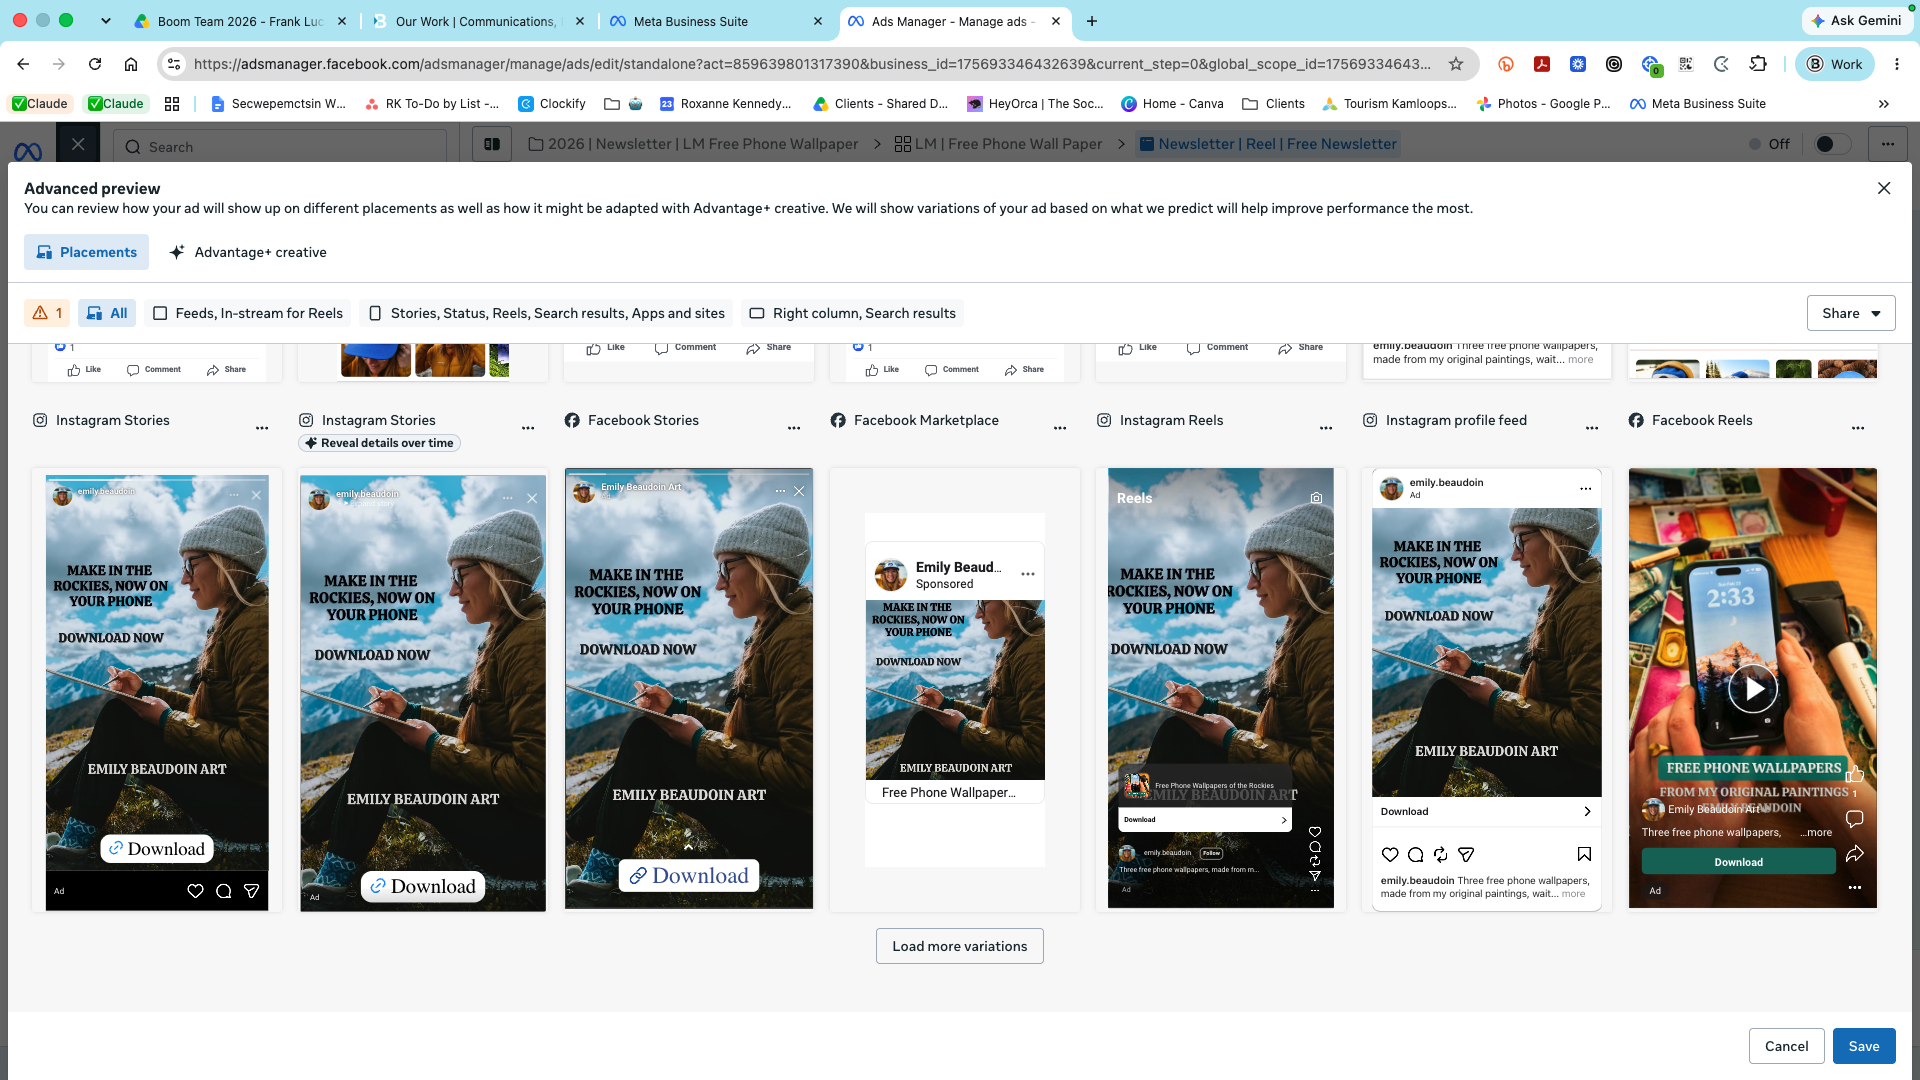Bookmark this page with the star icon
The height and width of the screenshot is (1080, 1920).
[x=1456, y=64]
